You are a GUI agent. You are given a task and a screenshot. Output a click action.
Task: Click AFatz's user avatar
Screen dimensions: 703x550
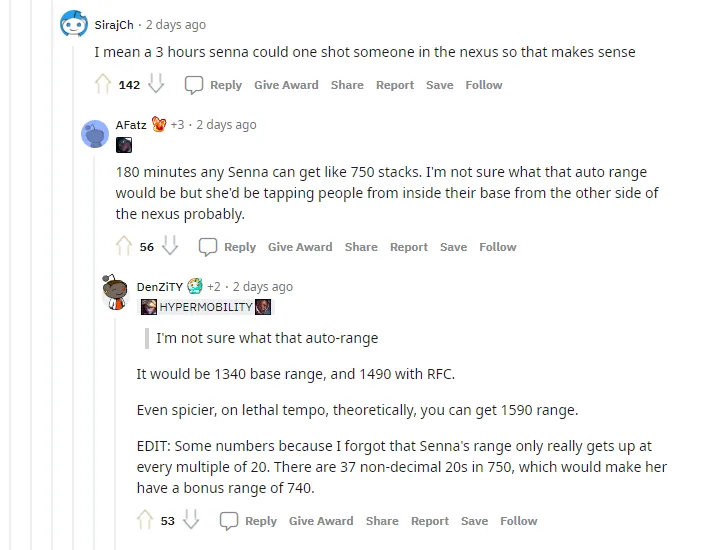pyautogui.click(x=95, y=134)
